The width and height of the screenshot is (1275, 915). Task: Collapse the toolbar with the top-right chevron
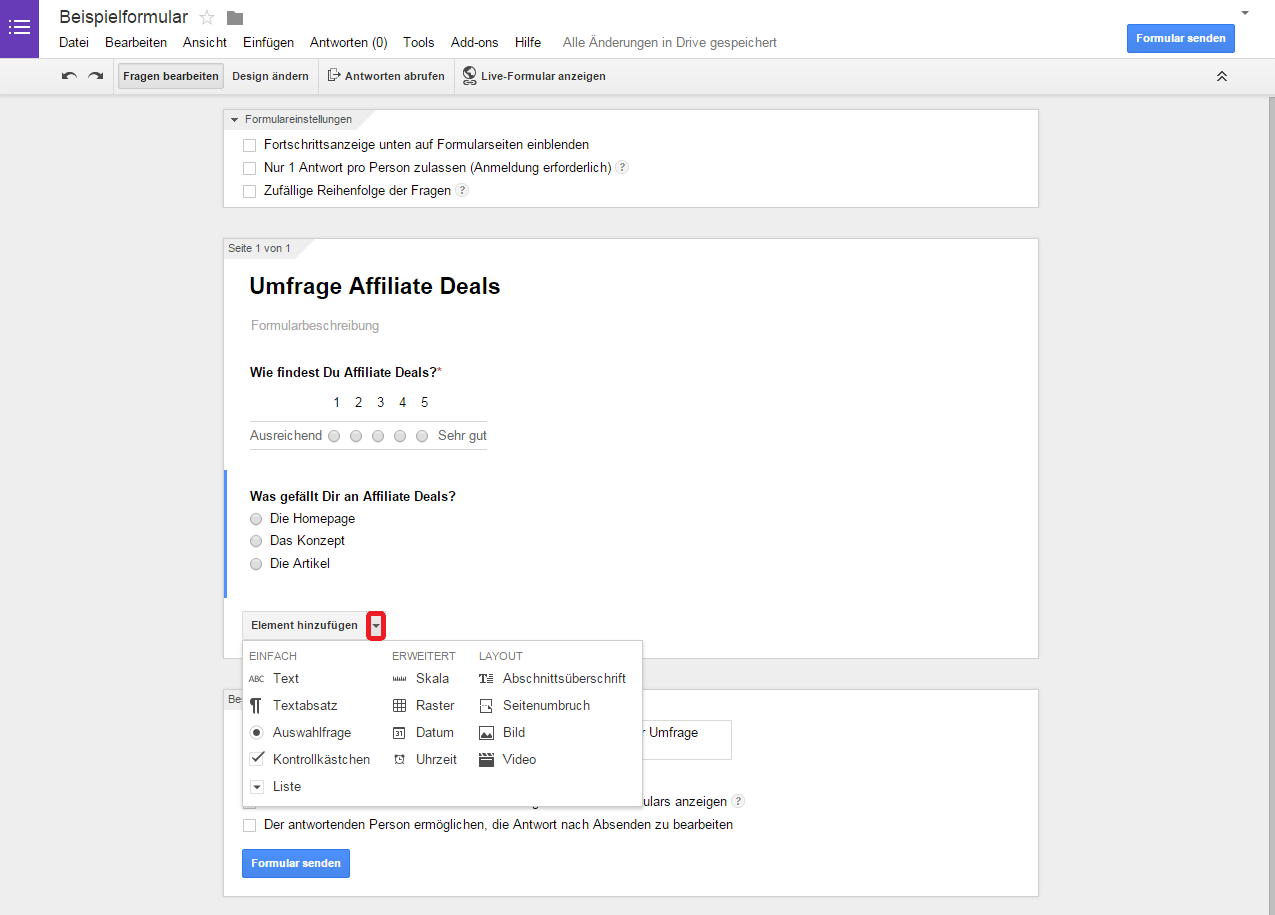click(x=1221, y=75)
